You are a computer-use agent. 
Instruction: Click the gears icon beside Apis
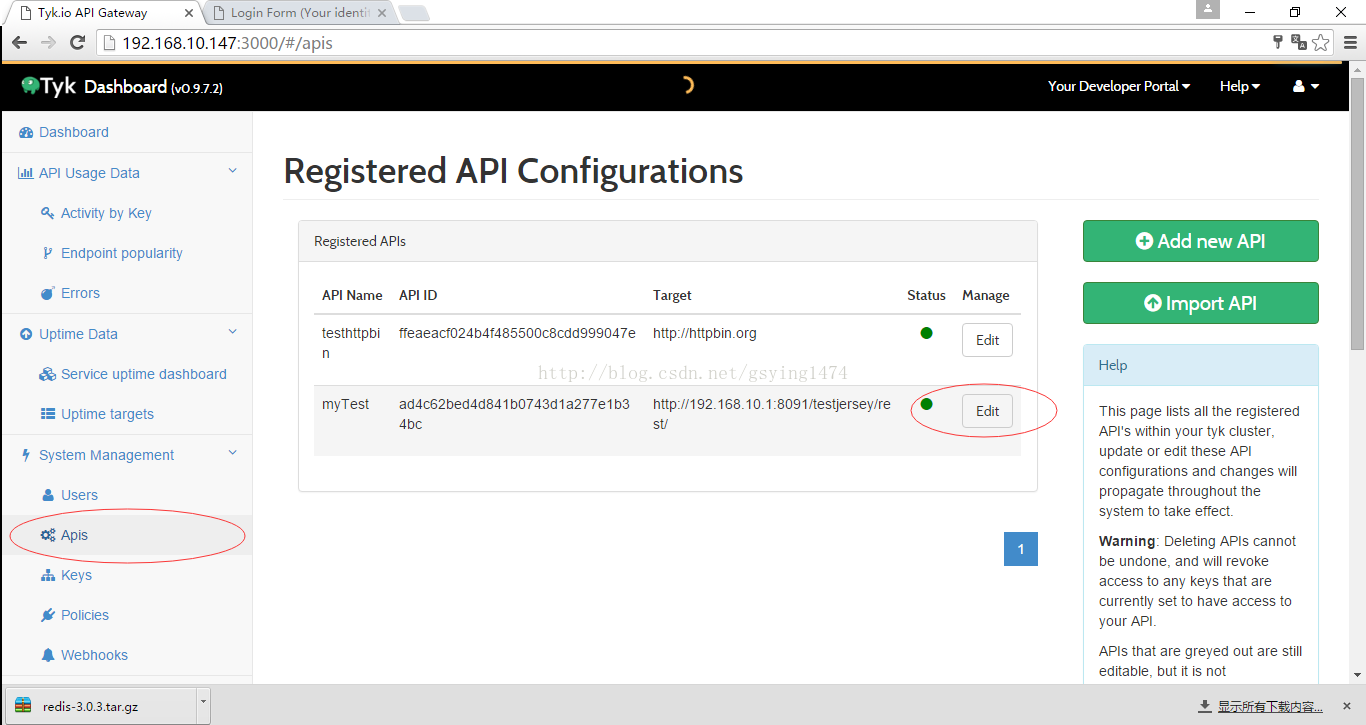tap(47, 535)
